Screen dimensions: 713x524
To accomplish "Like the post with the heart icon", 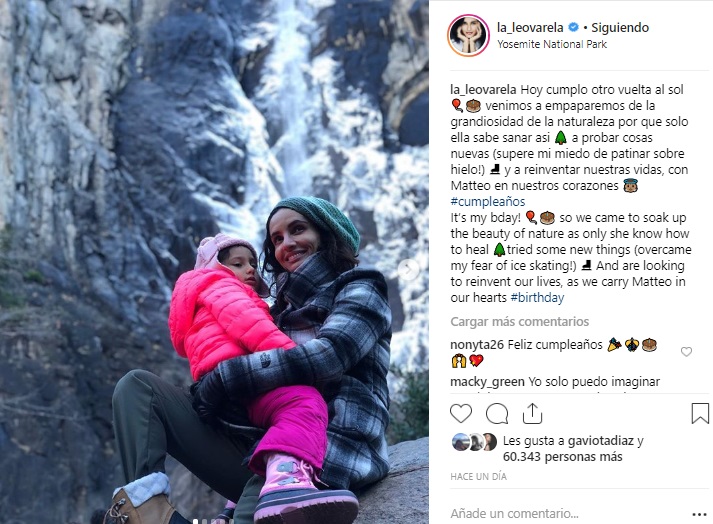I will click(461, 414).
